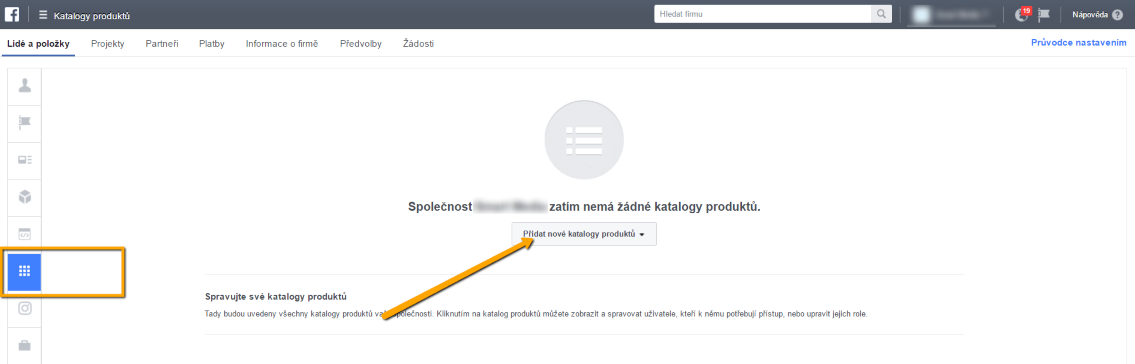
Task: Click Spravujte své katalogy produktů heading
Action: coord(277,297)
